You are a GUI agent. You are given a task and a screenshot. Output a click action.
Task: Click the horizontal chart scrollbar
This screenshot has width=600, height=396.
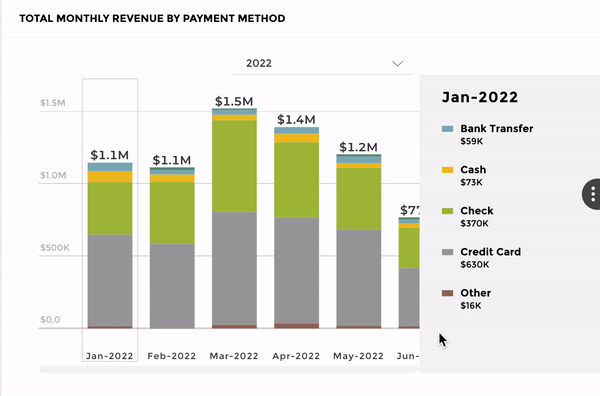click(229, 369)
